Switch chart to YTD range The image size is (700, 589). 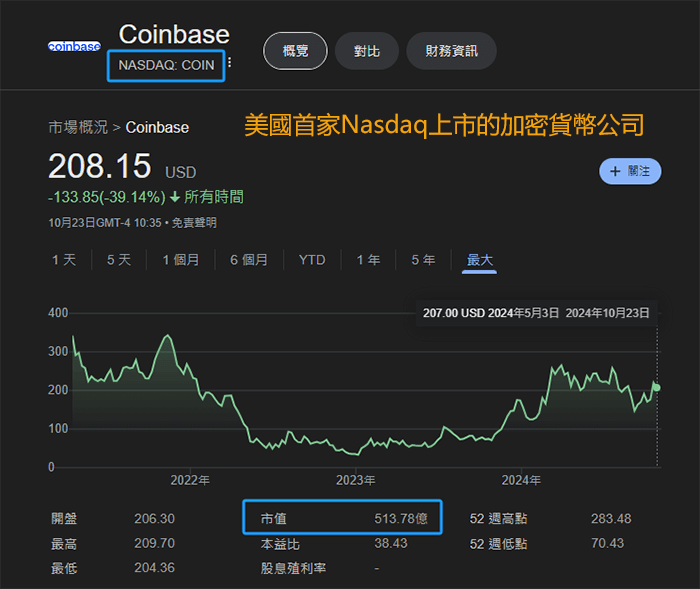(312, 260)
